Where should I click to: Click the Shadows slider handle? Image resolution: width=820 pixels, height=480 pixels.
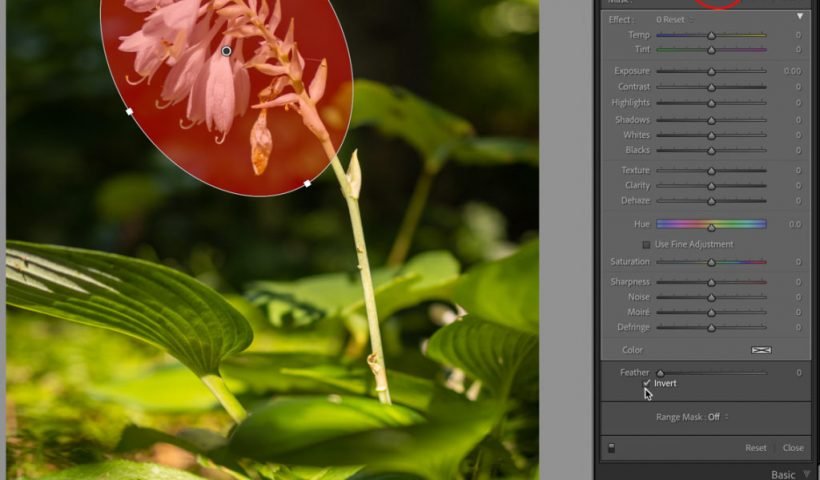point(711,121)
